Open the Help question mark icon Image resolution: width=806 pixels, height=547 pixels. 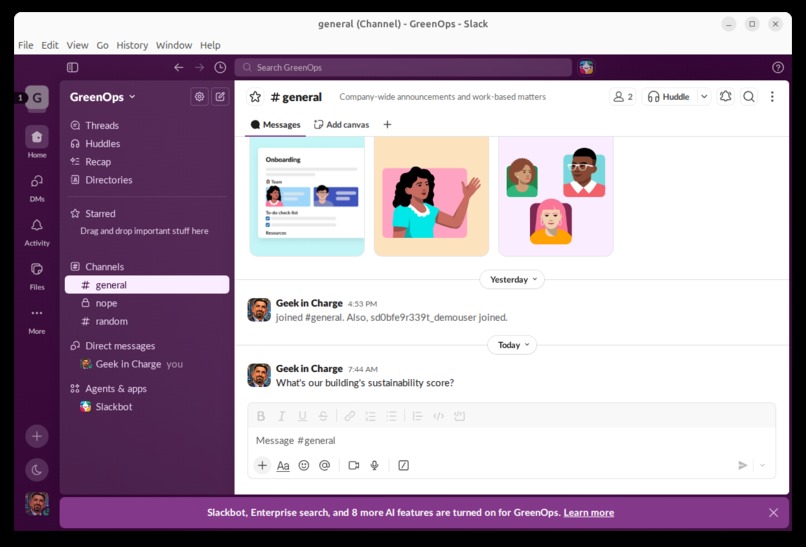pyautogui.click(x=778, y=67)
